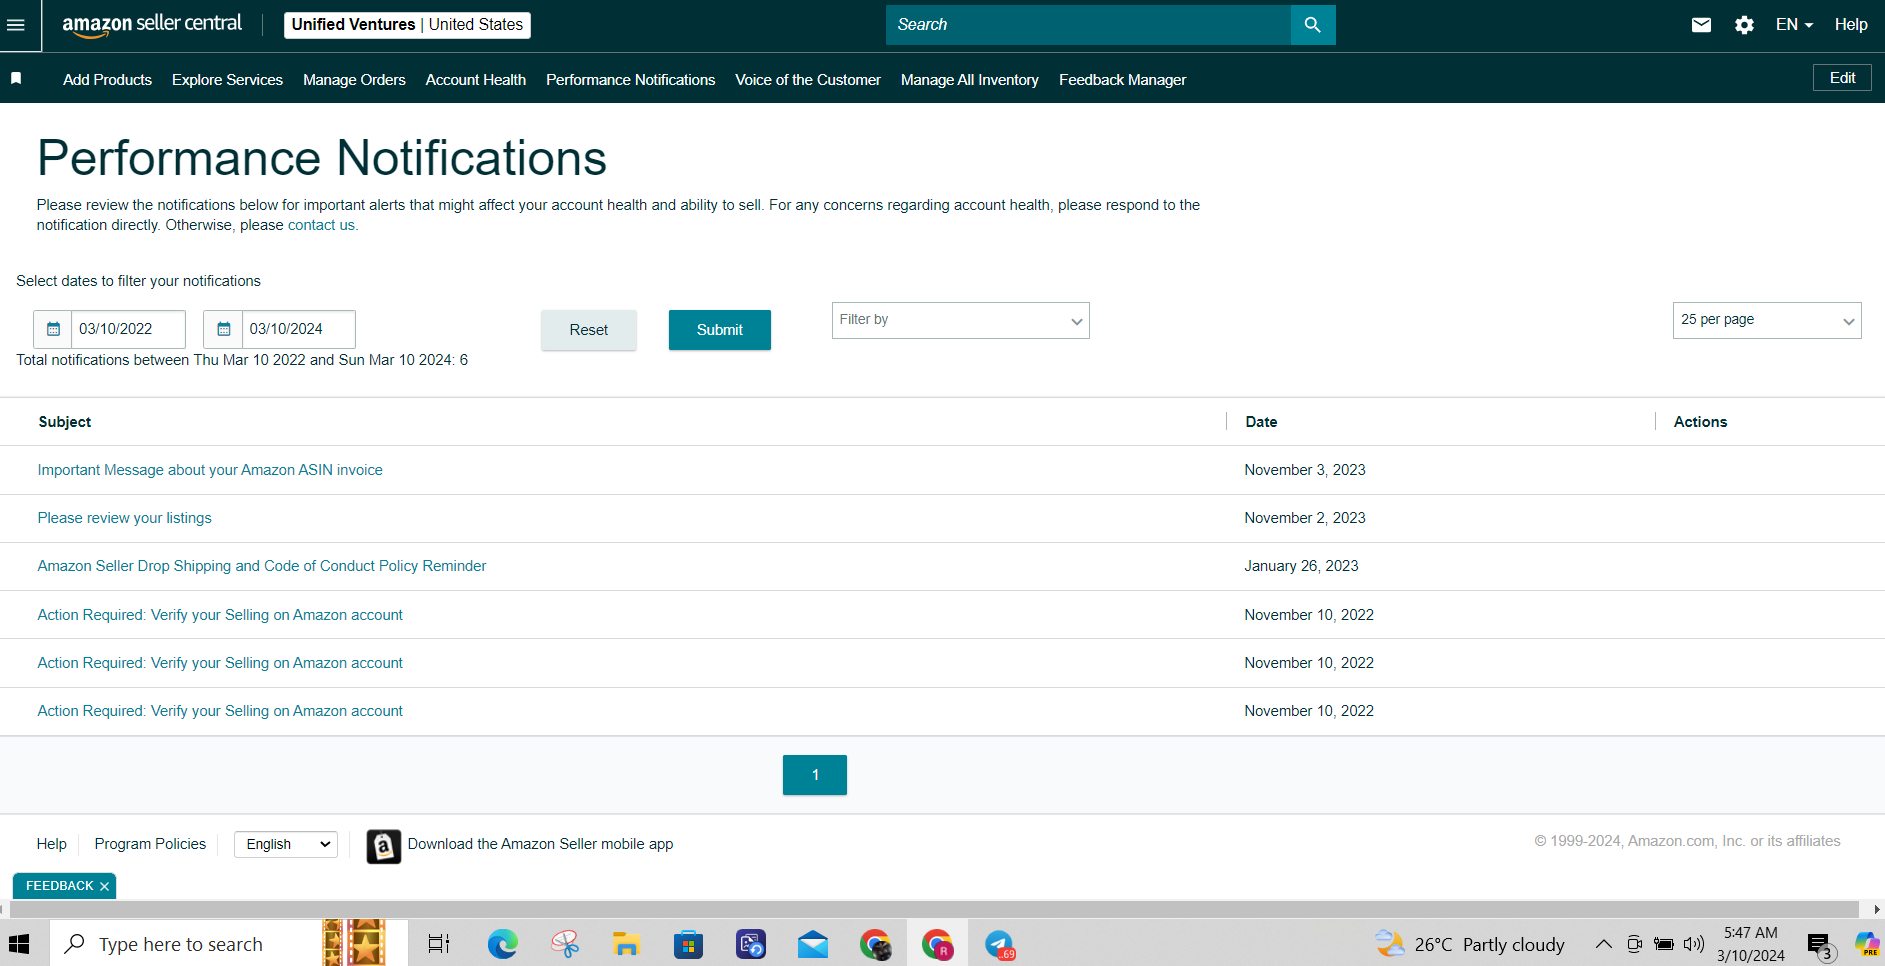
Task: Open Drop Shipping Policy Reminder notification
Action: tap(262, 566)
